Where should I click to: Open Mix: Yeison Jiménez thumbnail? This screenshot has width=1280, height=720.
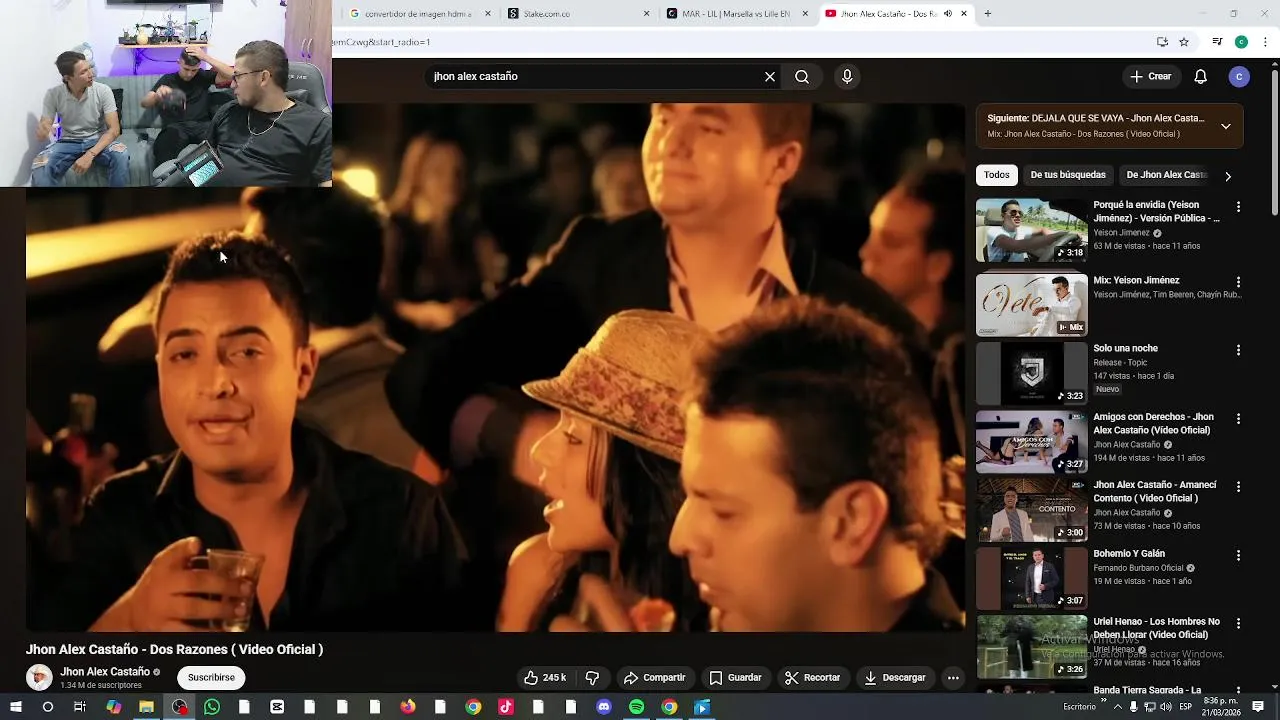coord(1032,305)
